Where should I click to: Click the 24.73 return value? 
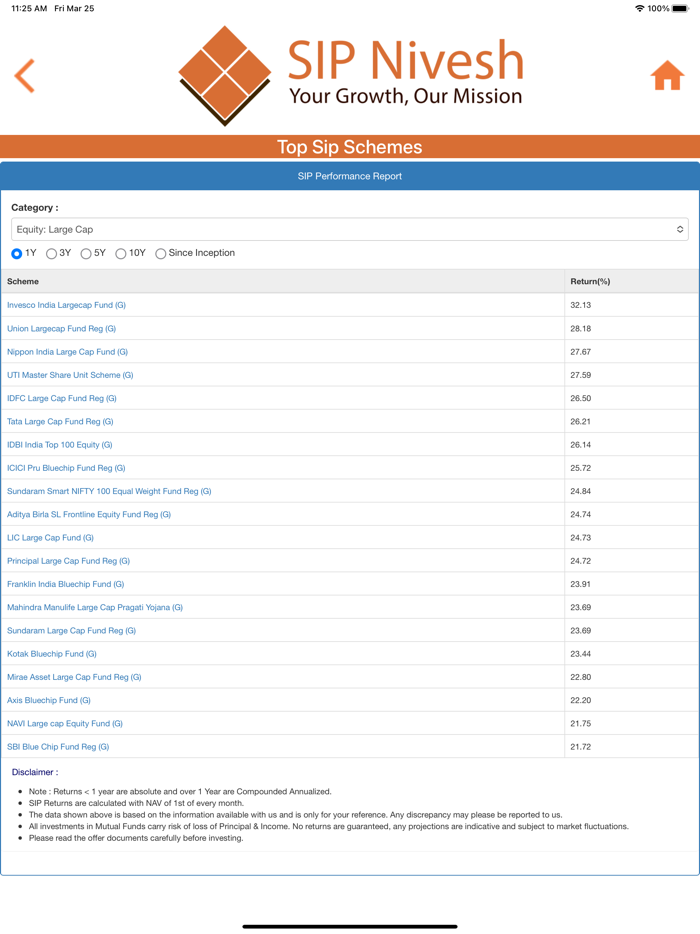pyautogui.click(x=581, y=537)
